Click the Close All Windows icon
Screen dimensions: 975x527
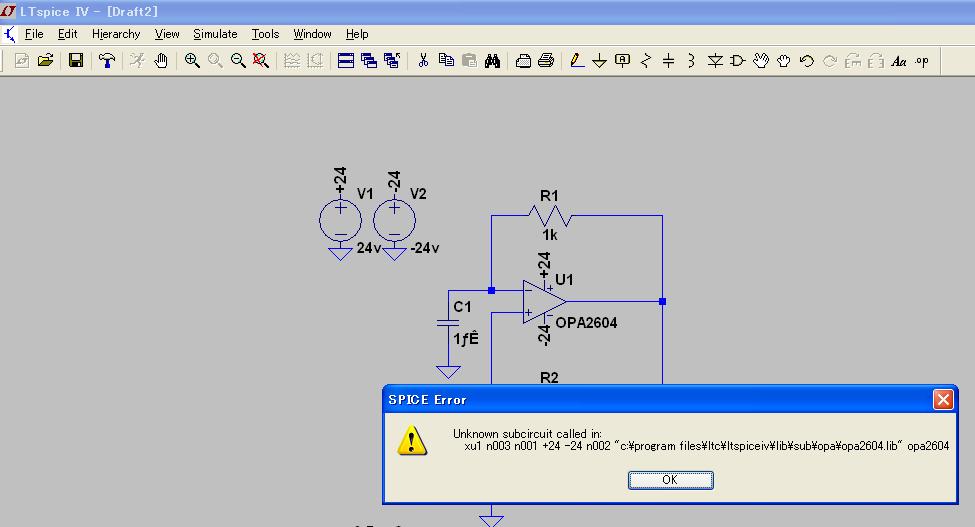click(x=392, y=60)
